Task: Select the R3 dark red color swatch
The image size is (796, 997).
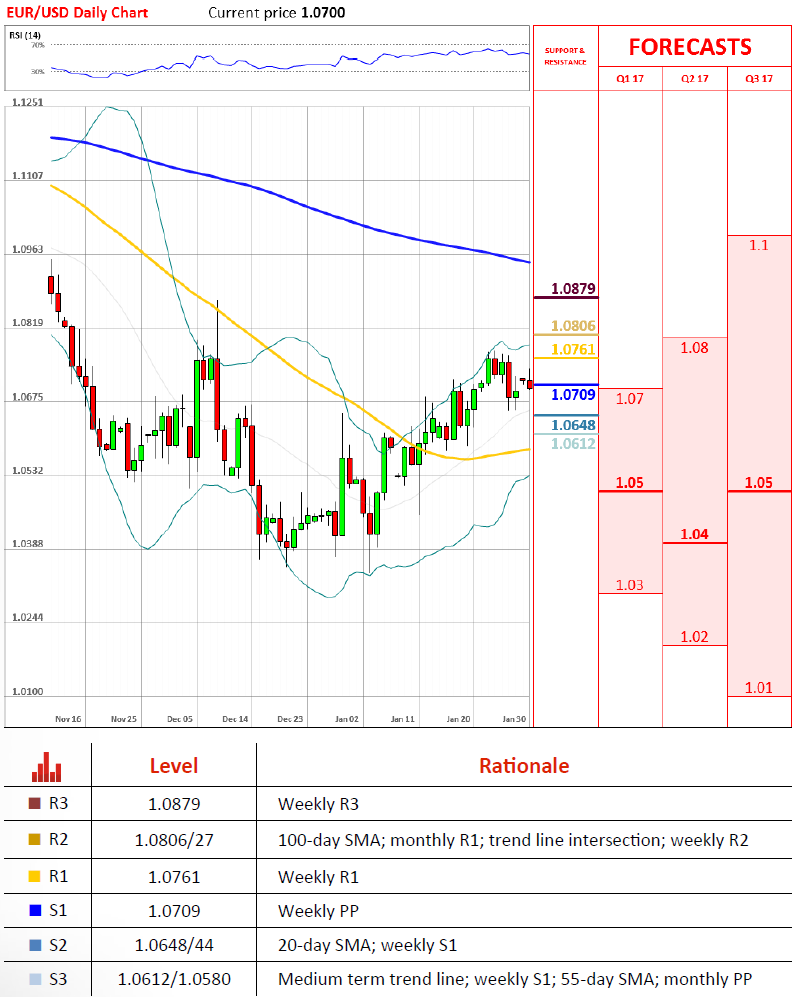Action: (x=35, y=804)
